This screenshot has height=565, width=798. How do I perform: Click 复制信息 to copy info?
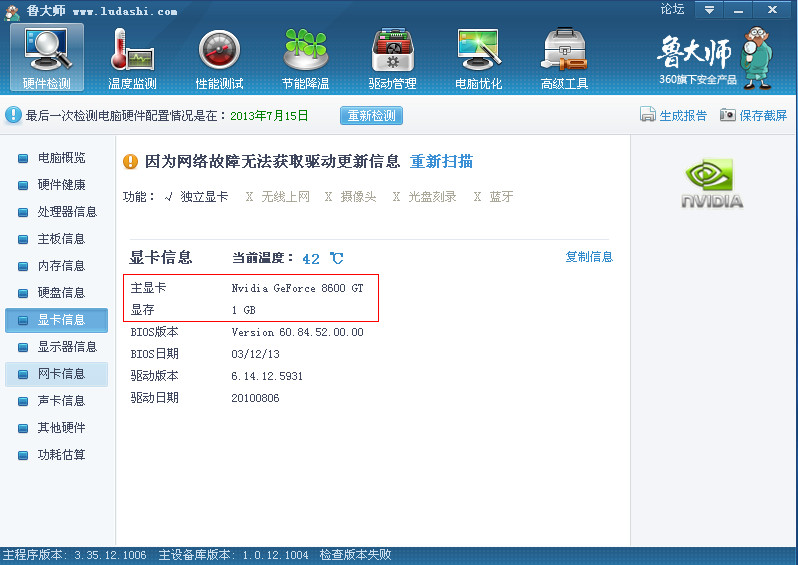[x=589, y=257]
